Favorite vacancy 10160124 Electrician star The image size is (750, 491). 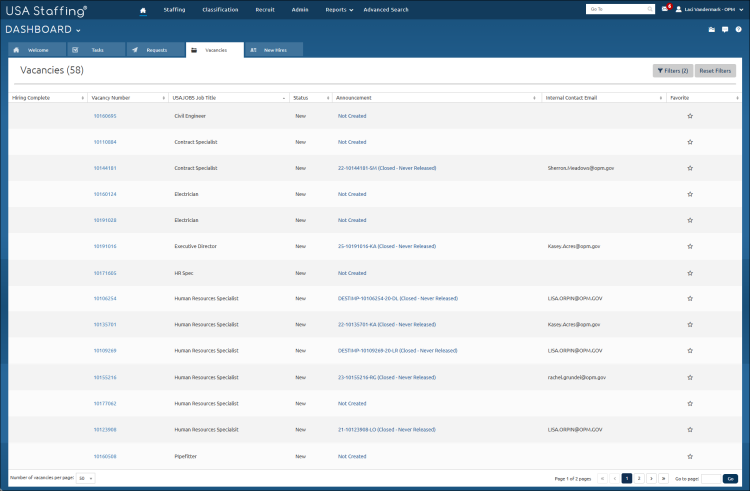pos(690,194)
